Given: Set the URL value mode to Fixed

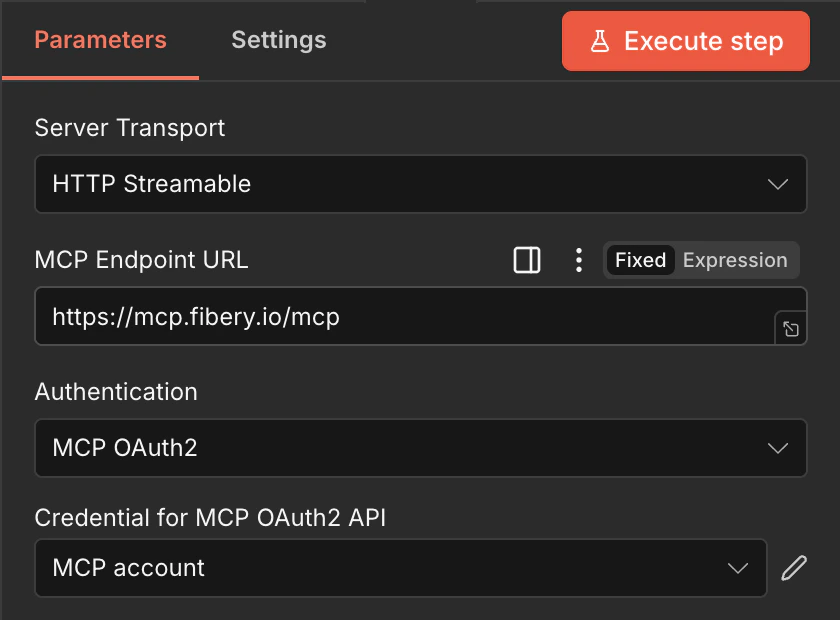Looking at the screenshot, I should click(640, 260).
